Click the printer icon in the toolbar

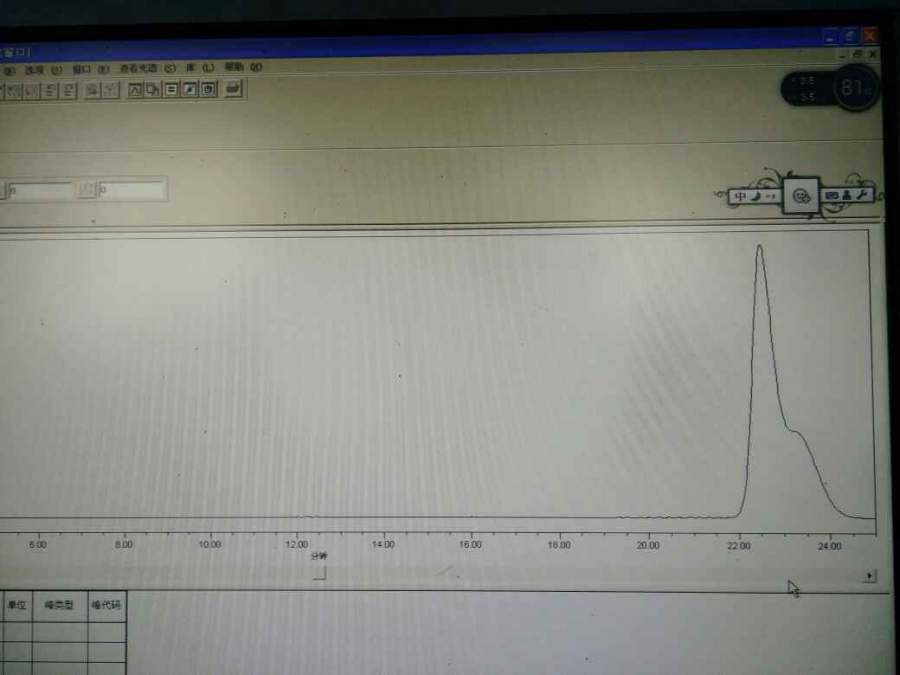(234, 88)
